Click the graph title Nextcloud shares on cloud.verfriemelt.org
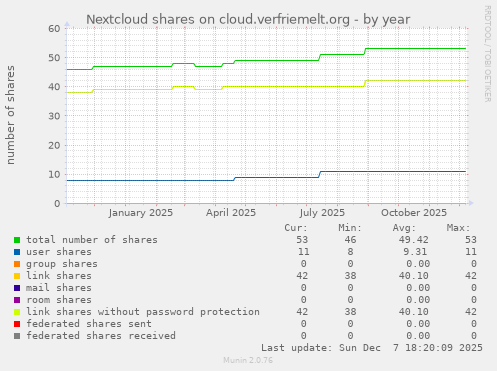Screen dimensions: 497x371 [x=248, y=19]
